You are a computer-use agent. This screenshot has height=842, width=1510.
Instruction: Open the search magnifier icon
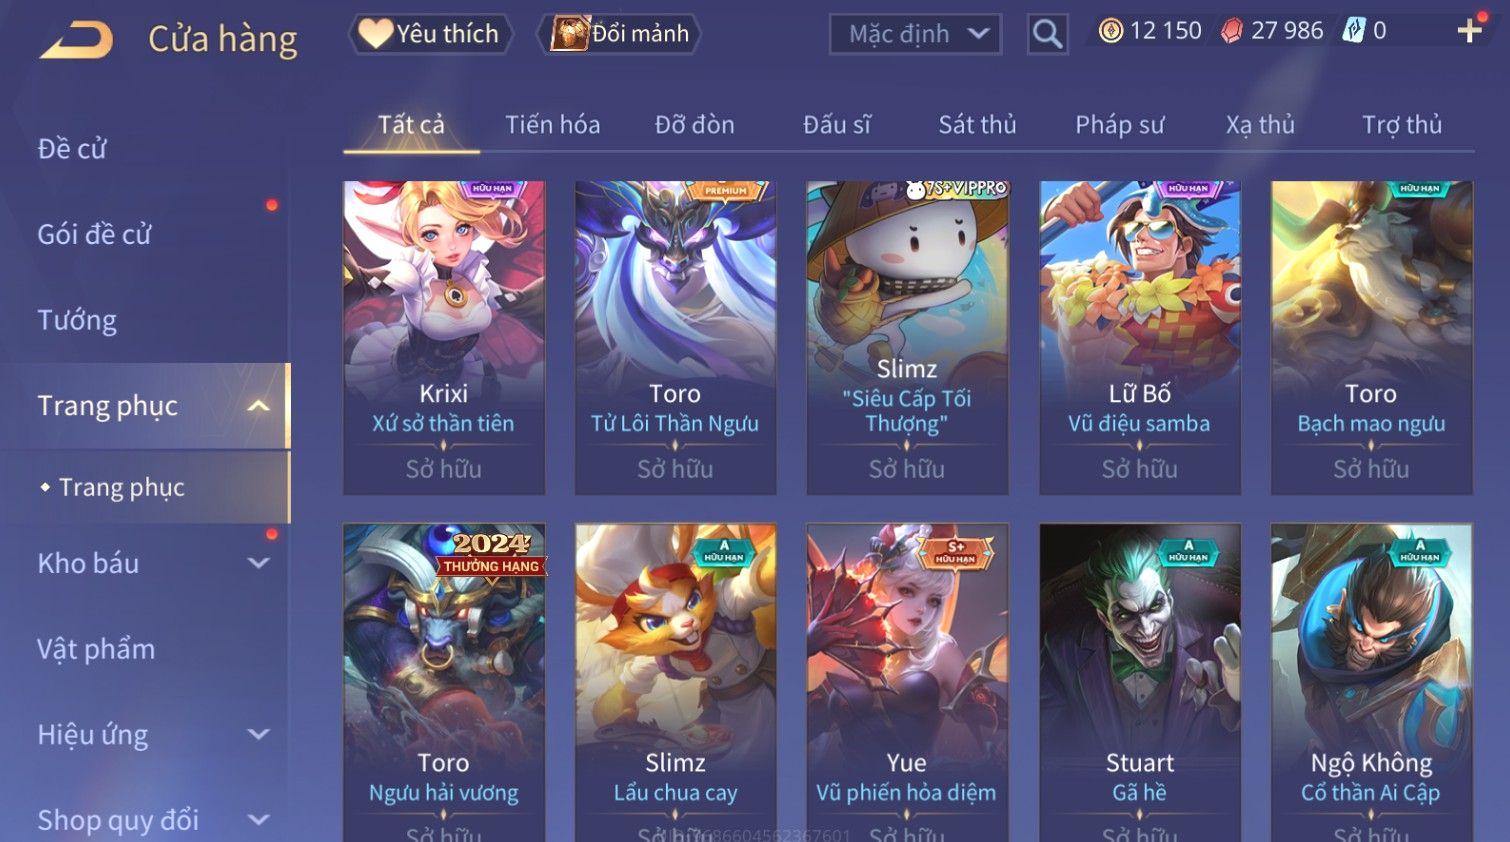coord(1047,34)
